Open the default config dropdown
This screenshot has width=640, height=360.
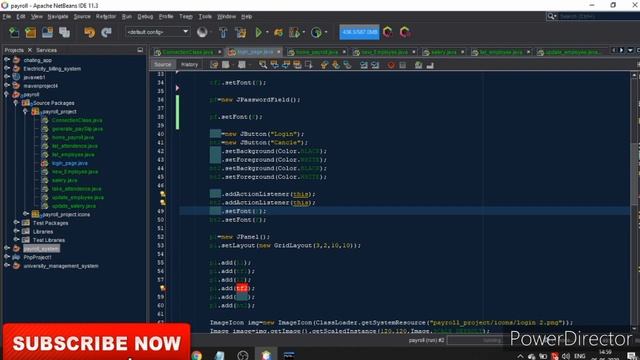click(158, 32)
